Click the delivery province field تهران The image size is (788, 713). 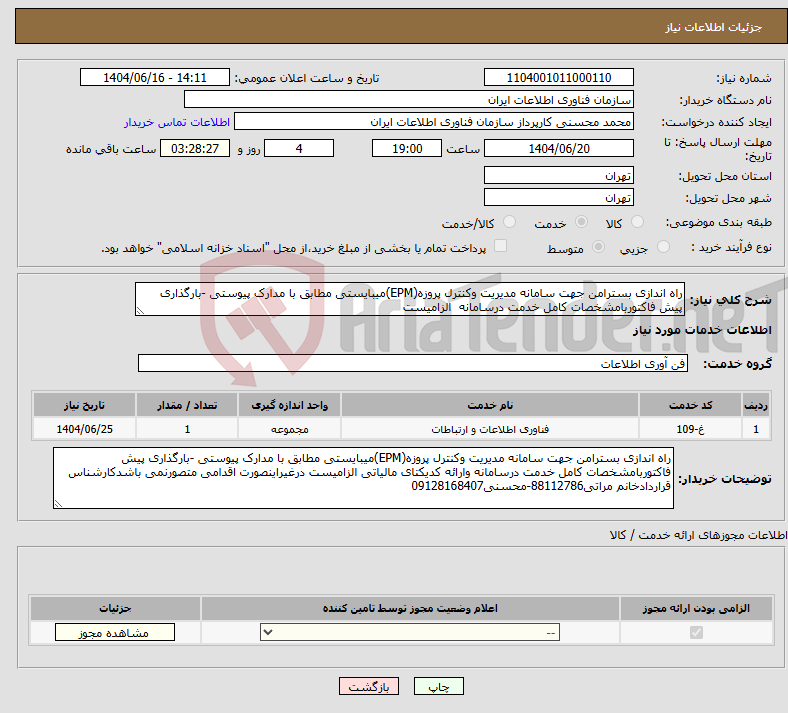(558, 175)
